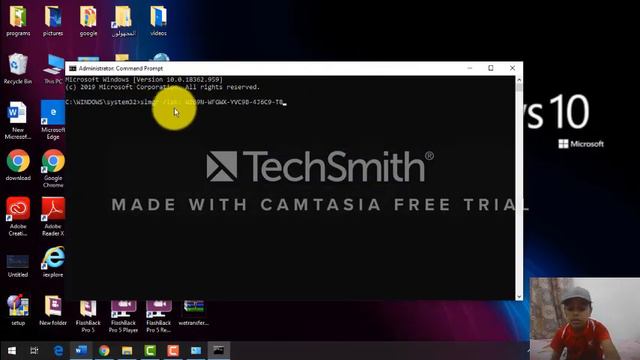
Task: Switch to green Camtasia taskbar app
Action: click(x=150, y=351)
